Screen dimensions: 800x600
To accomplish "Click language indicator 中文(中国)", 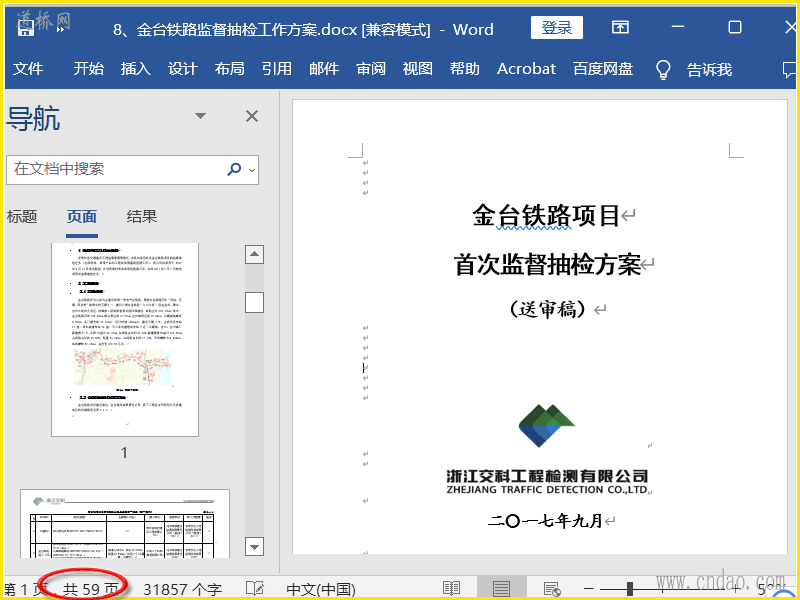I will tap(321, 590).
